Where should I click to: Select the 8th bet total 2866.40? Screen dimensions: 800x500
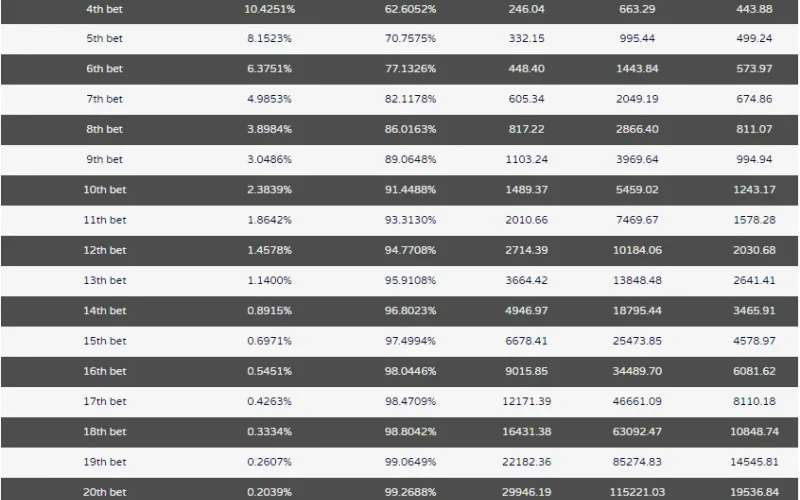pyautogui.click(x=637, y=129)
